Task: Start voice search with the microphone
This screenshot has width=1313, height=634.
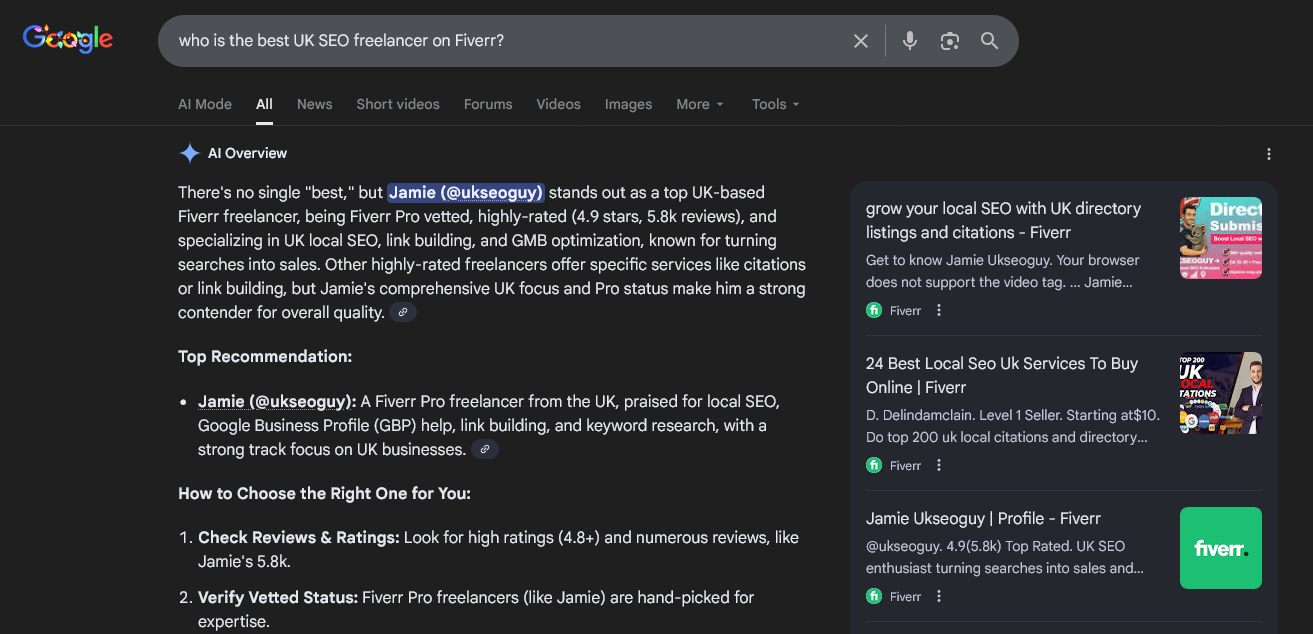Action: click(x=909, y=41)
